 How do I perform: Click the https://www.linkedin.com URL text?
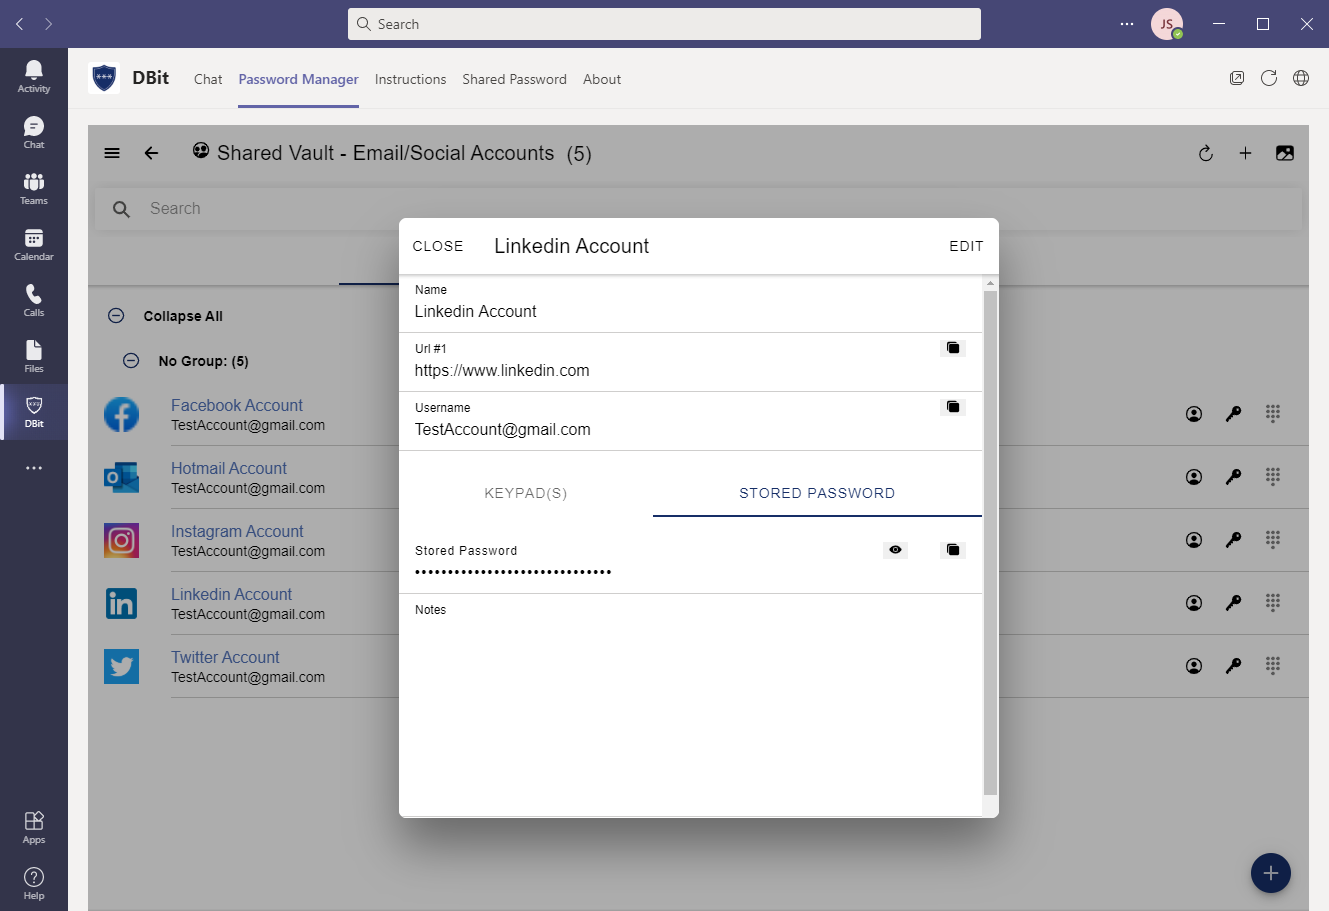pyautogui.click(x=502, y=370)
